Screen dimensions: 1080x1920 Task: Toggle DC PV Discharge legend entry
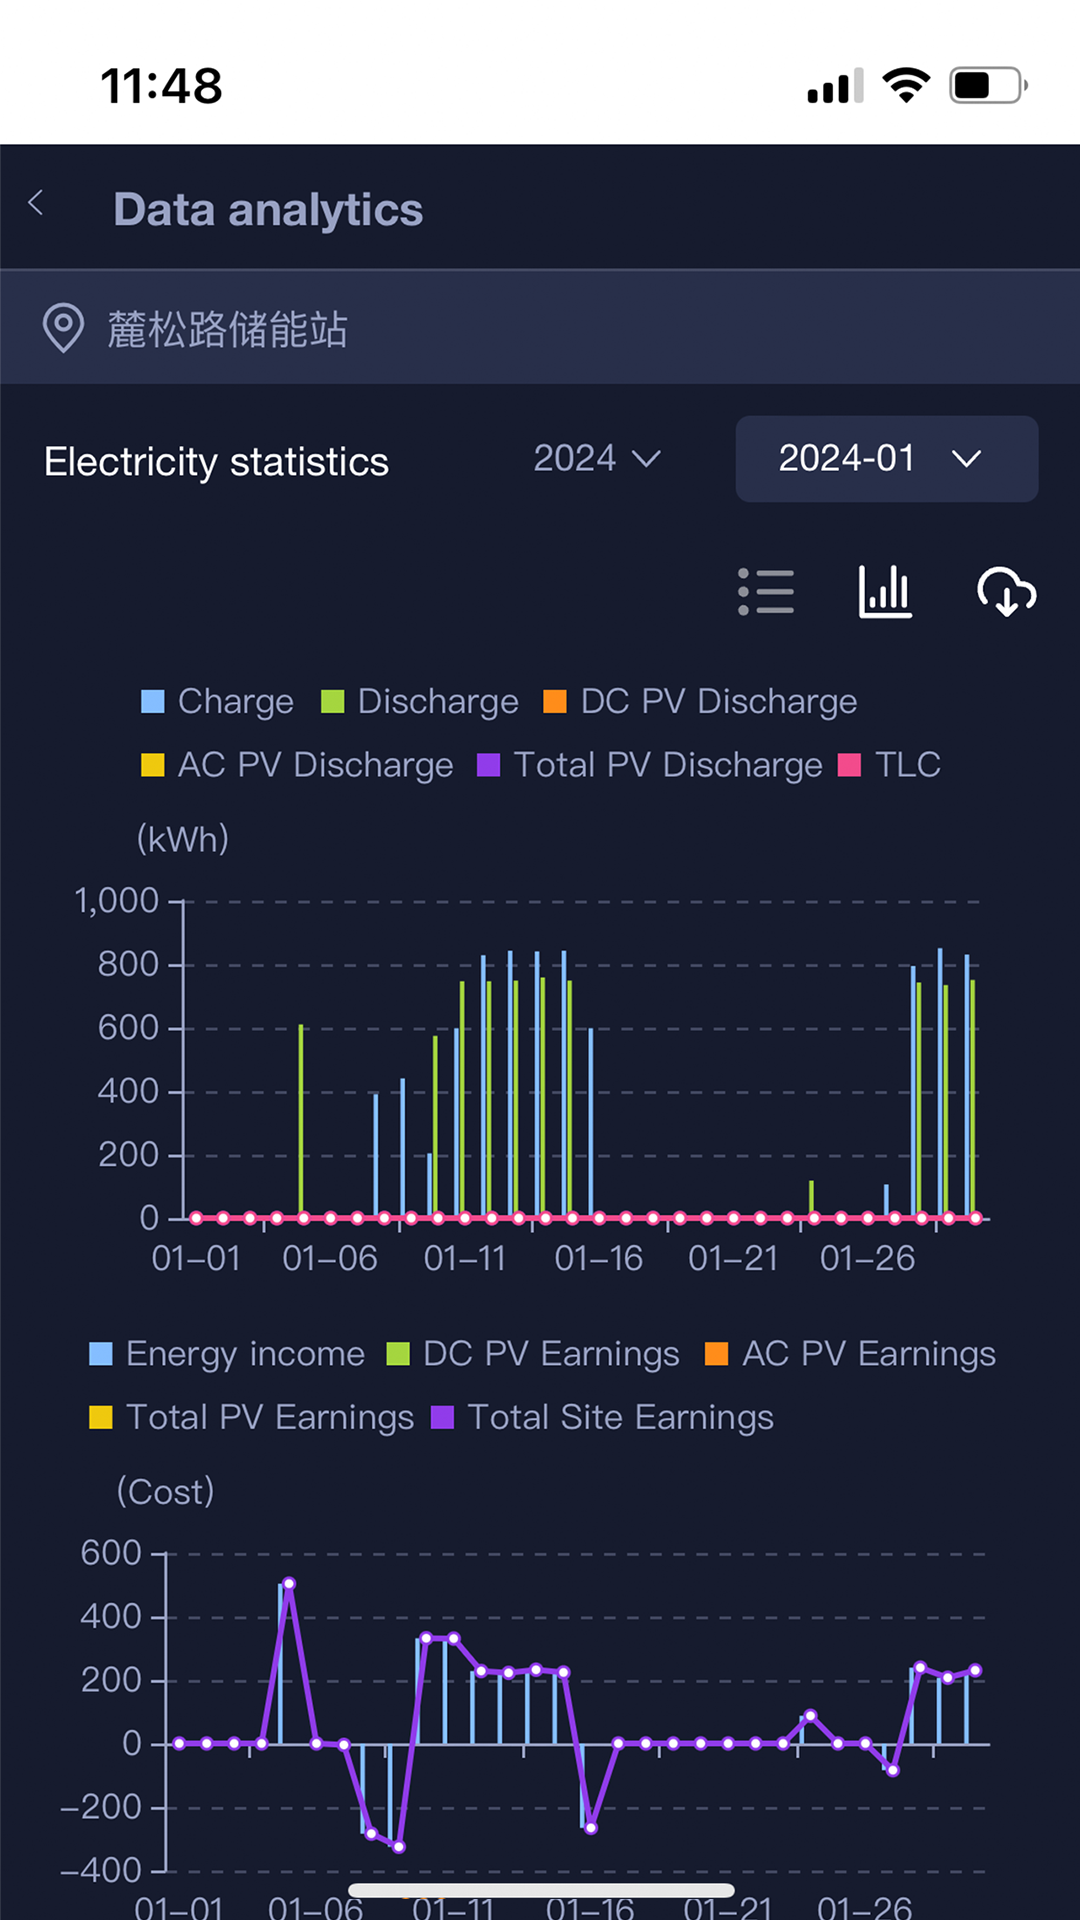700,702
